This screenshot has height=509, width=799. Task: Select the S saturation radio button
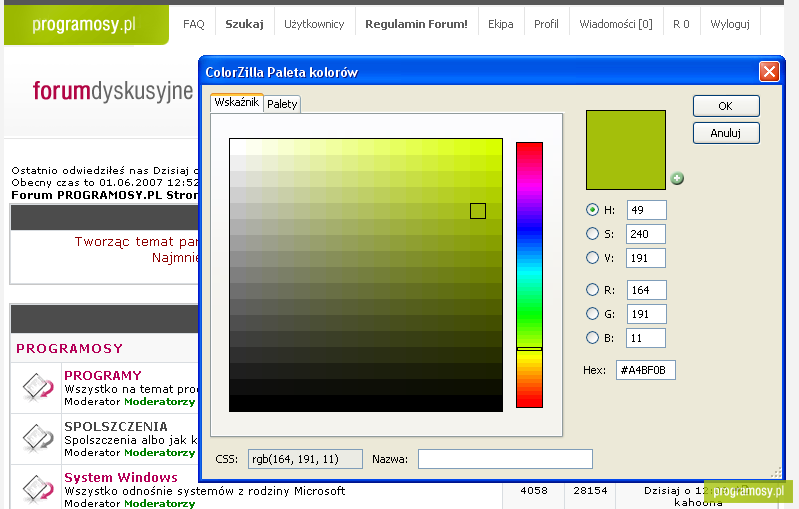tap(592, 233)
